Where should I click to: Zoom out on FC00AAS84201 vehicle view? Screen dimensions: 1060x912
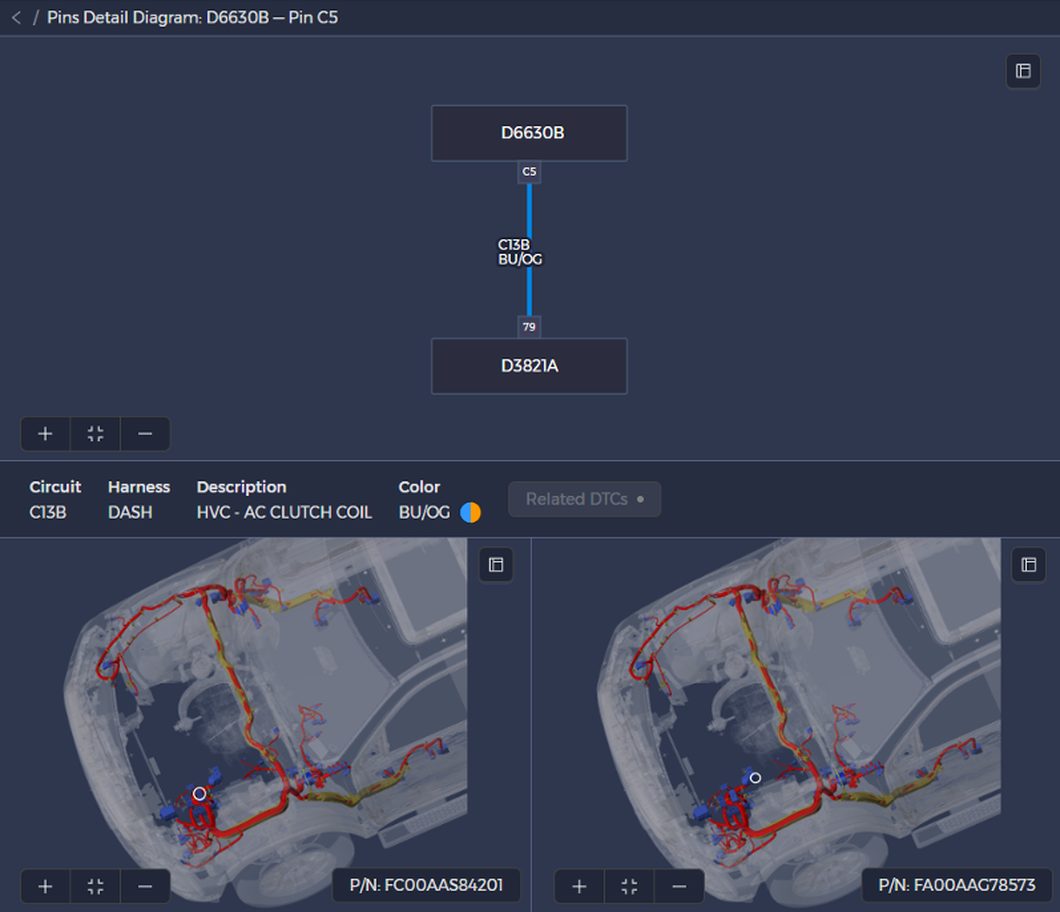pos(145,886)
